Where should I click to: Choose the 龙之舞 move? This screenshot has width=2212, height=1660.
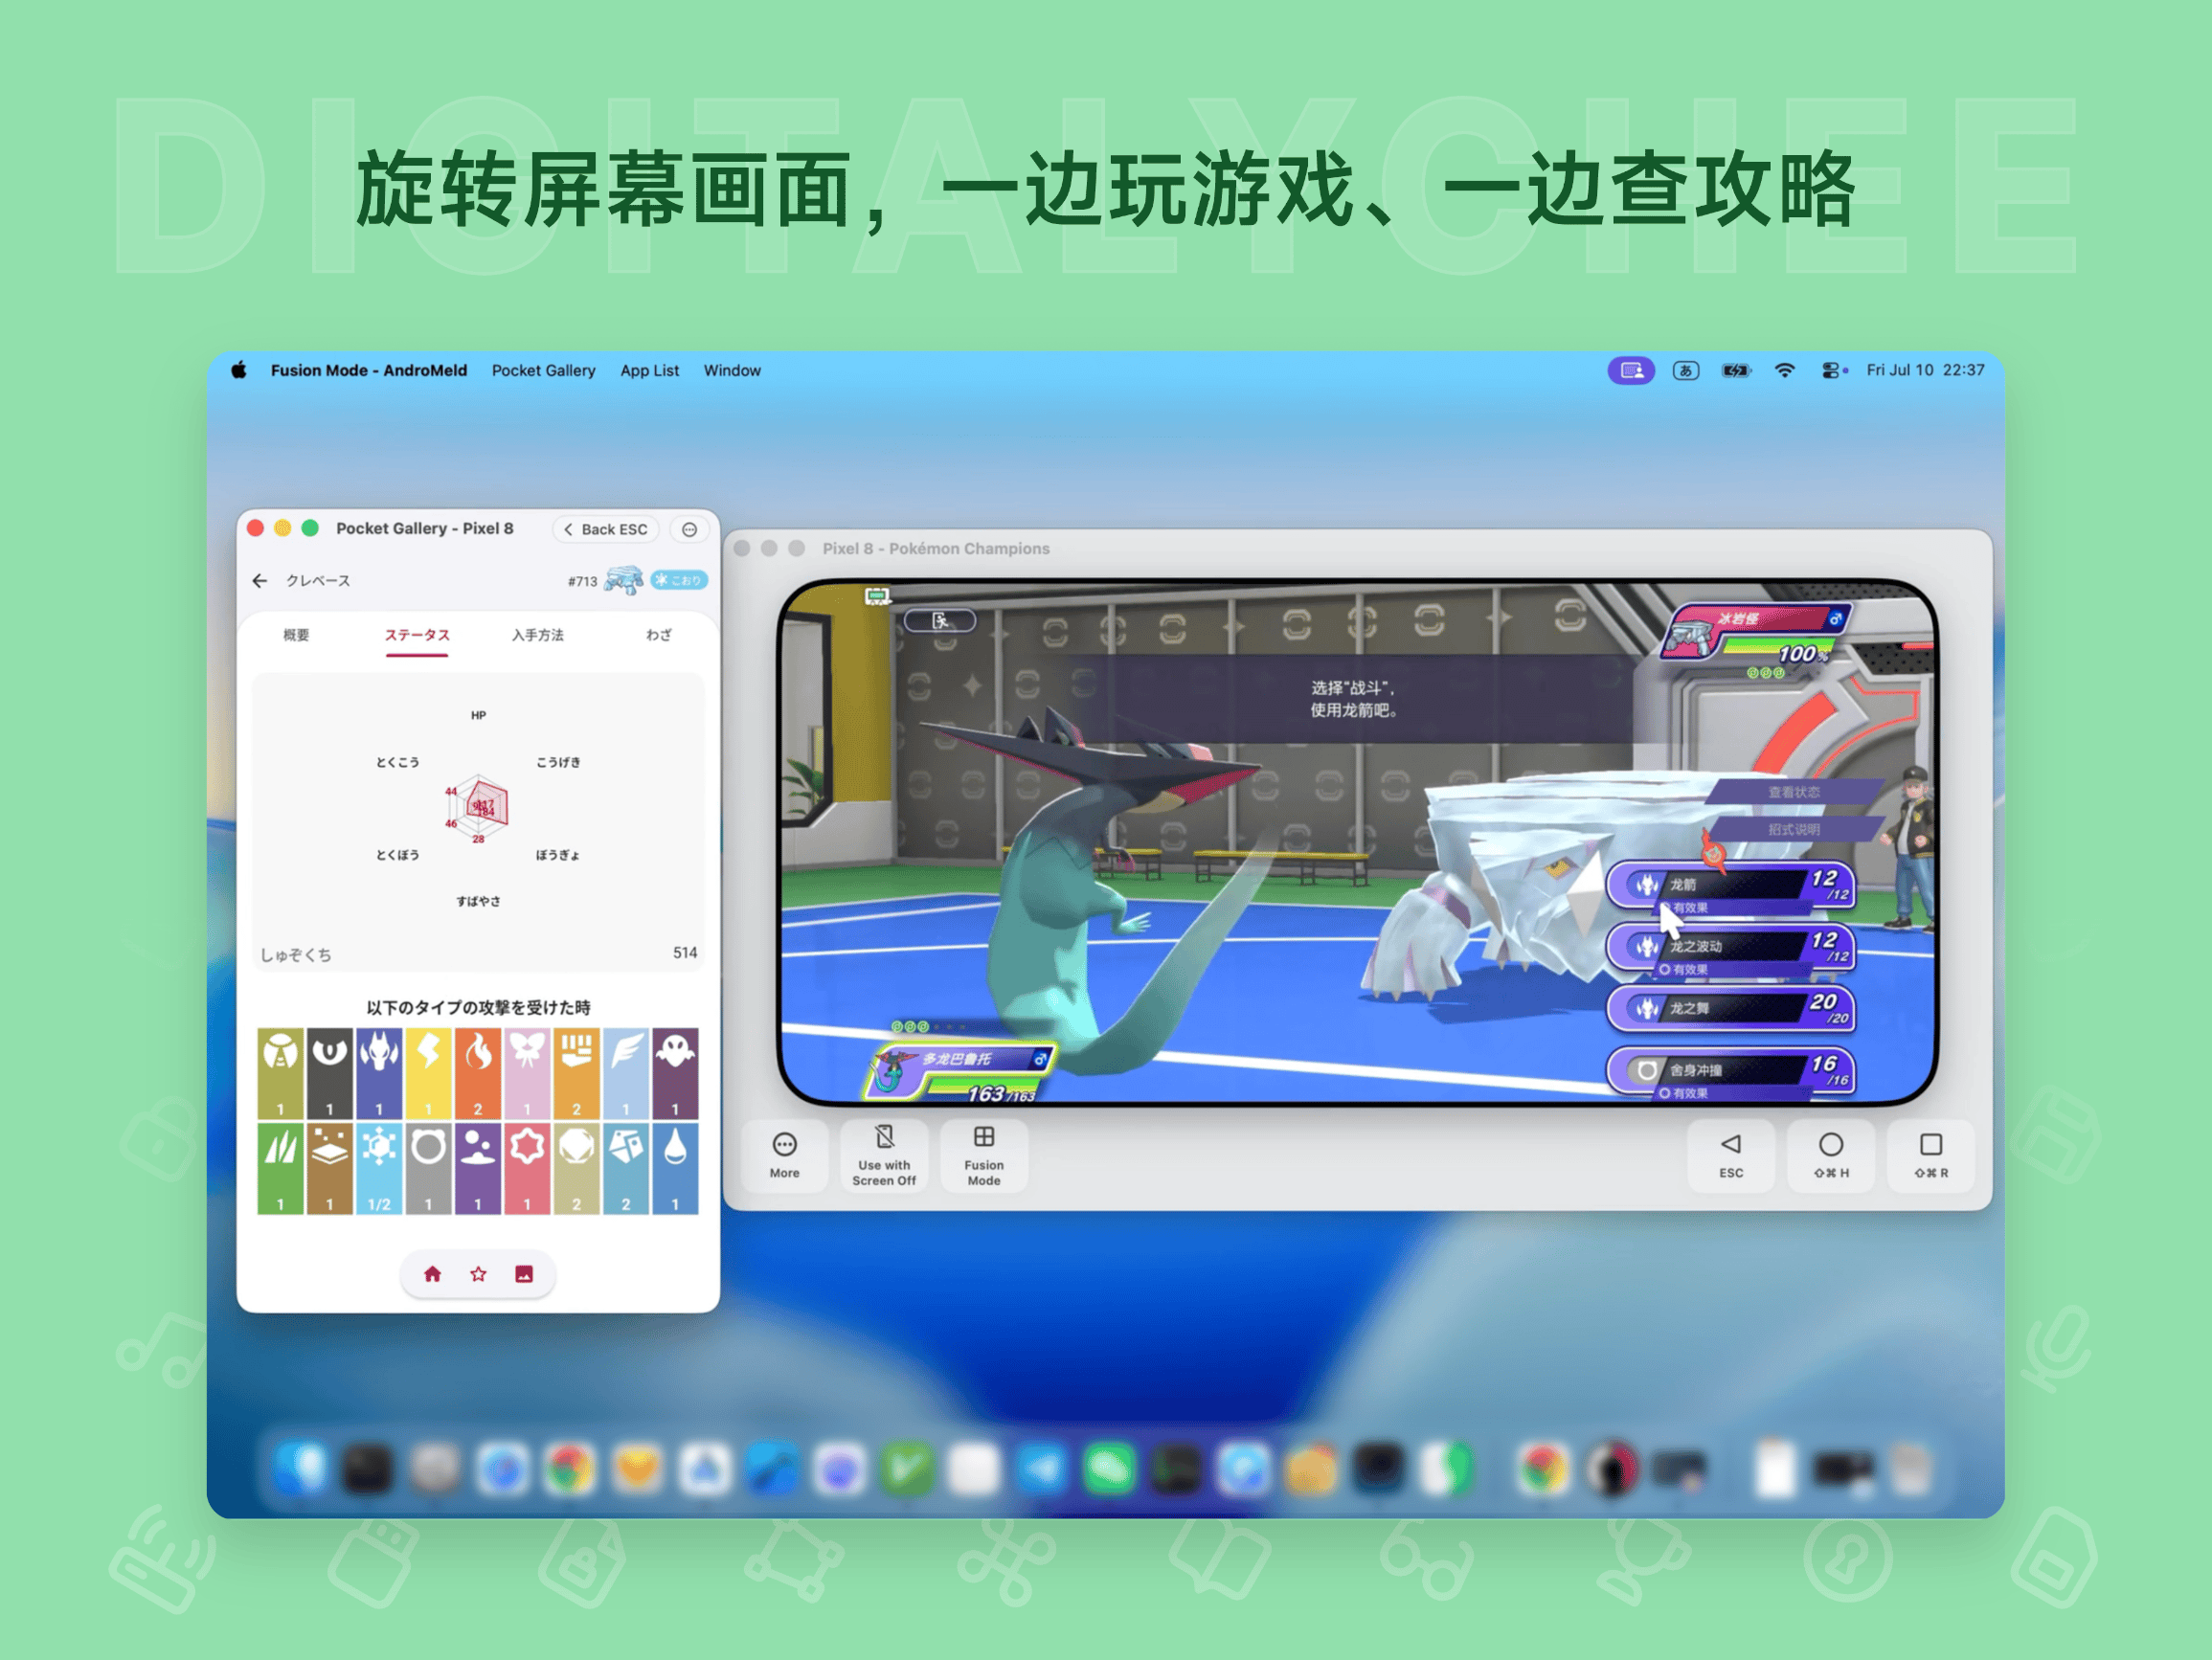(x=1731, y=1009)
